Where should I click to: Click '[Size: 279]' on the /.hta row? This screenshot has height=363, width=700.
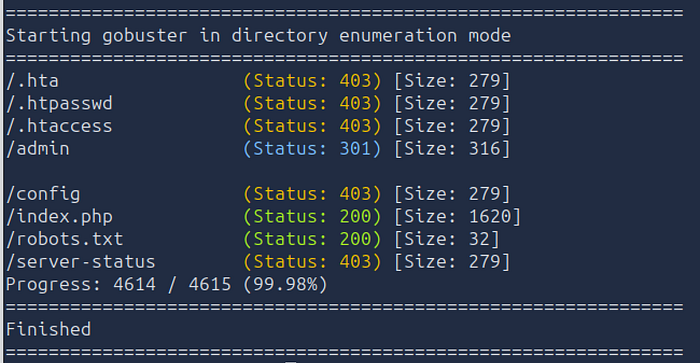click(452, 81)
